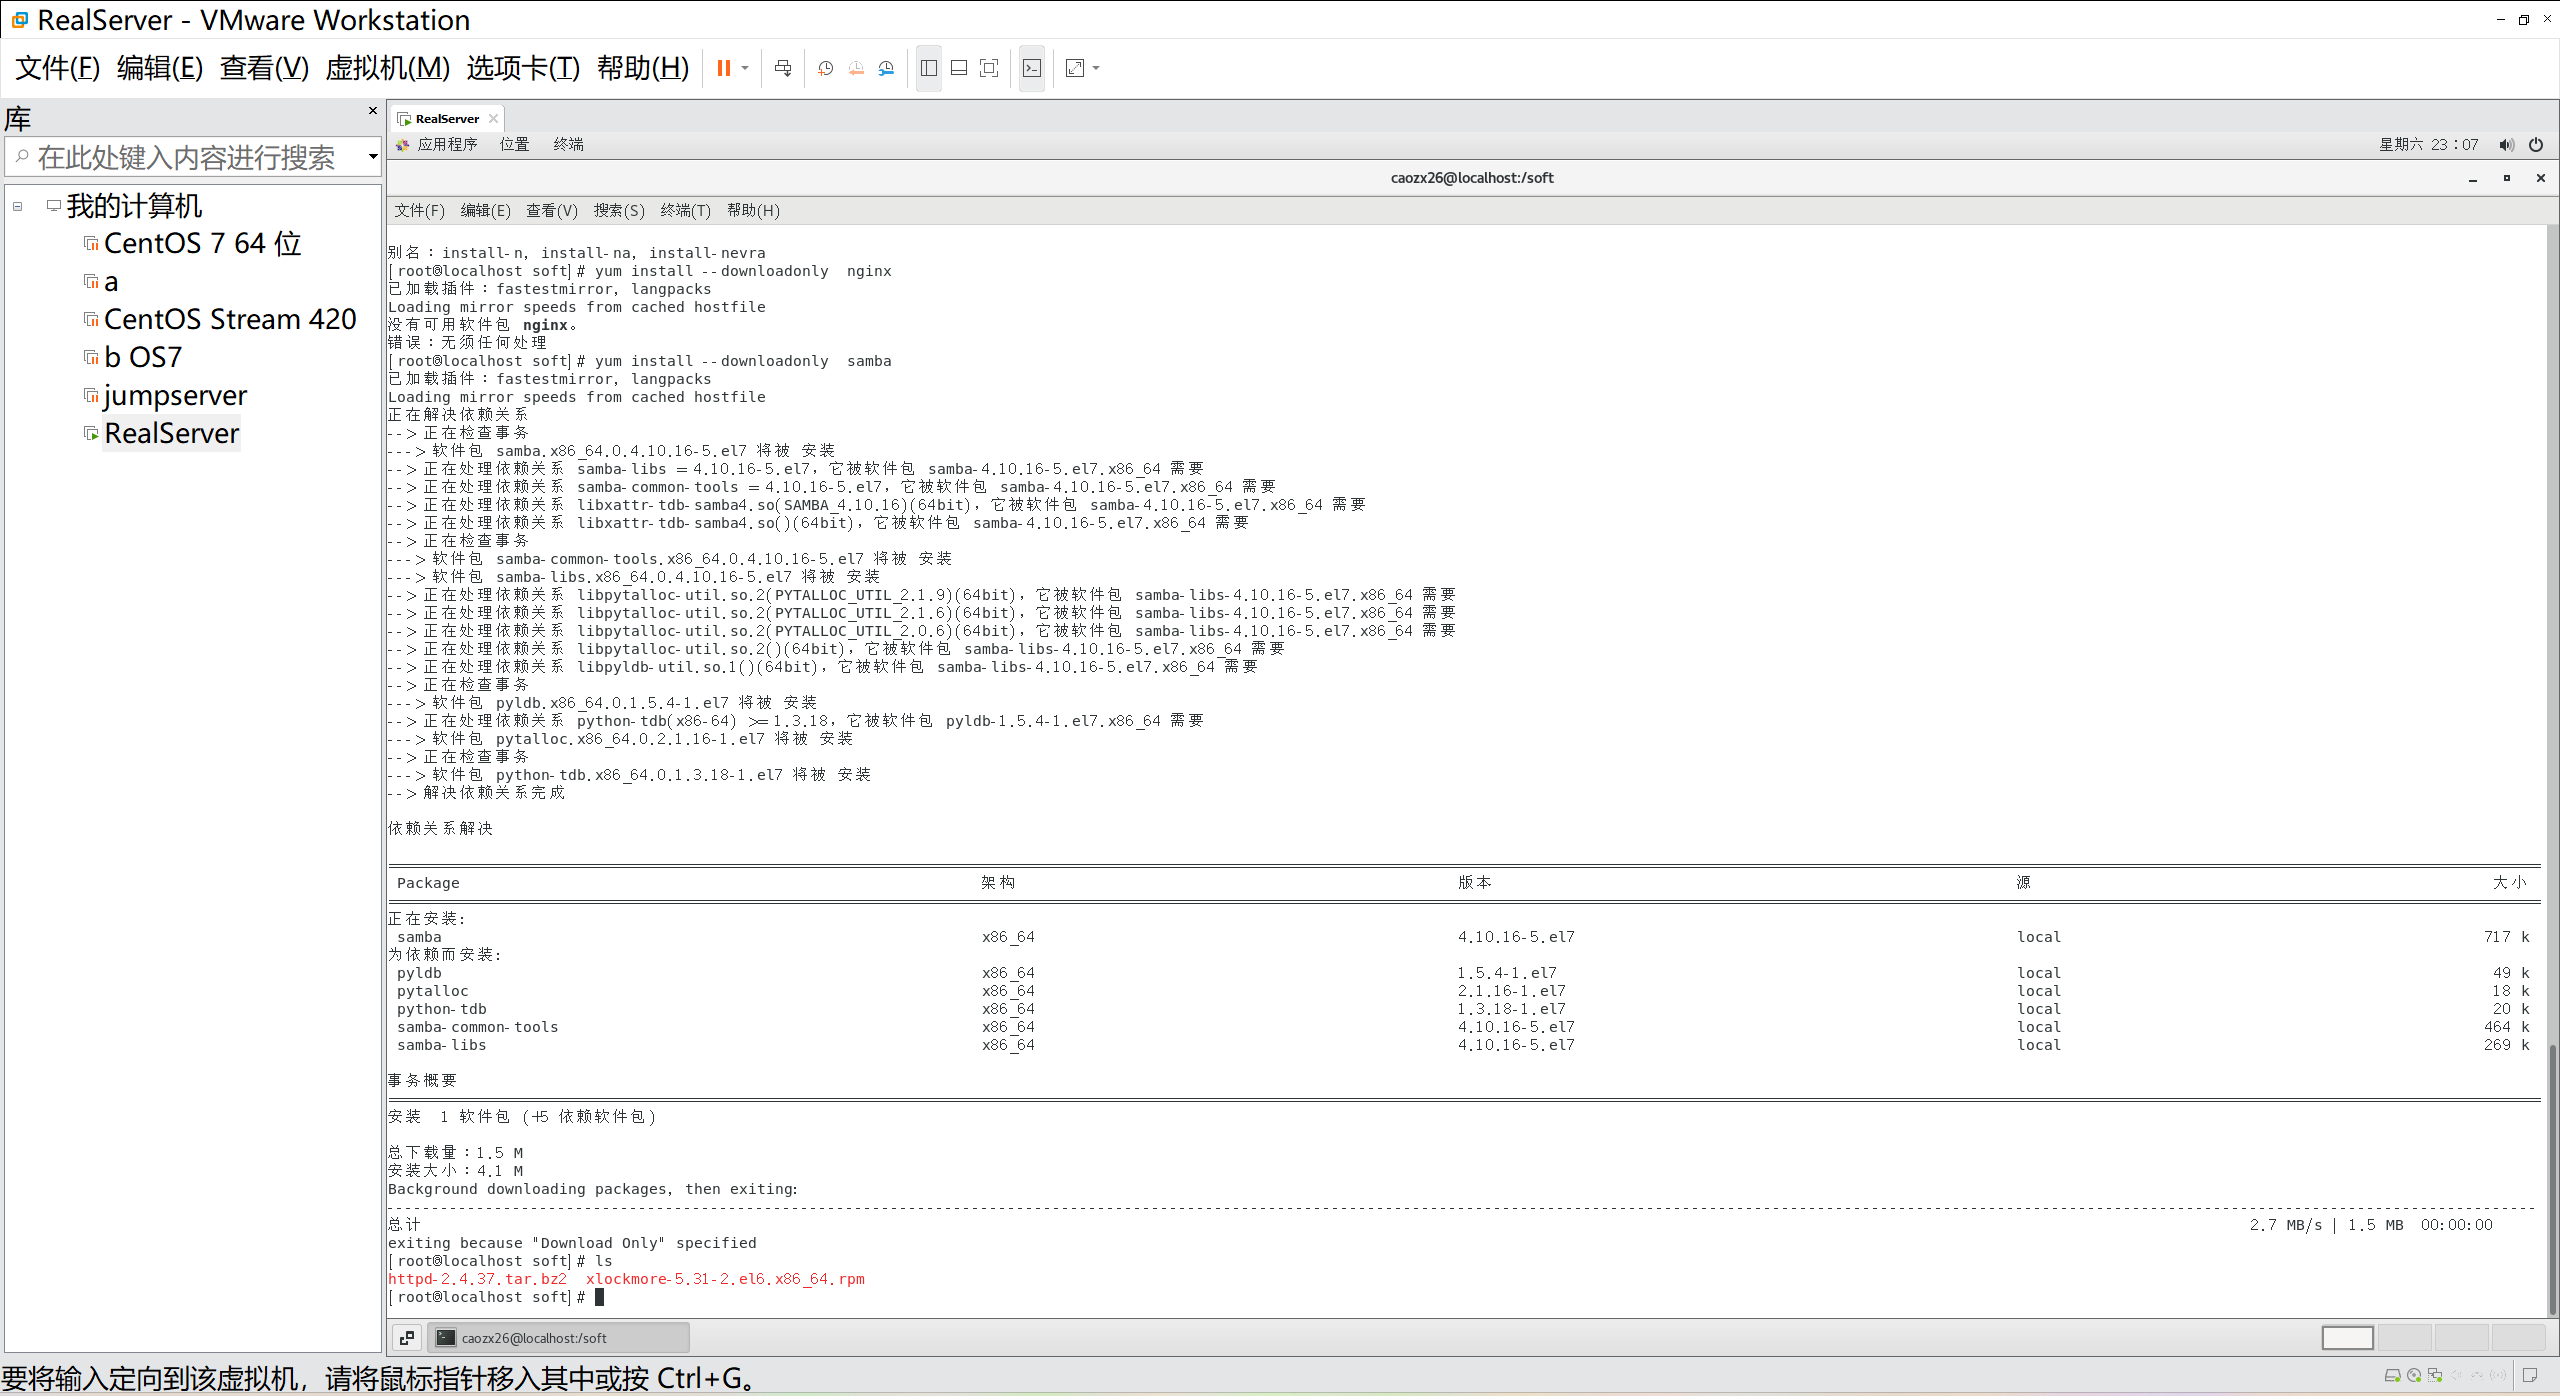This screenshot has width=2560, height=1396.
Task: Toggle the thumbnail bar view button
Action: click(958, 68)
